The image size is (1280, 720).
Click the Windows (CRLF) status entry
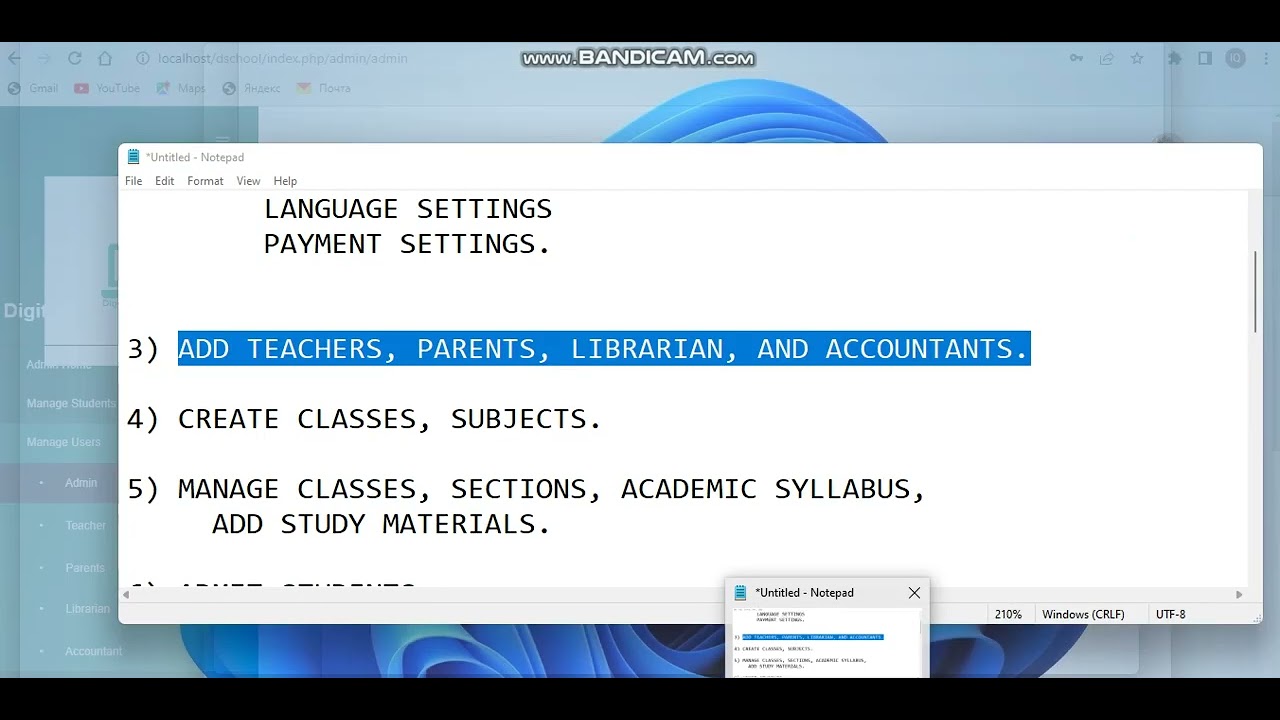point(1083,614)
